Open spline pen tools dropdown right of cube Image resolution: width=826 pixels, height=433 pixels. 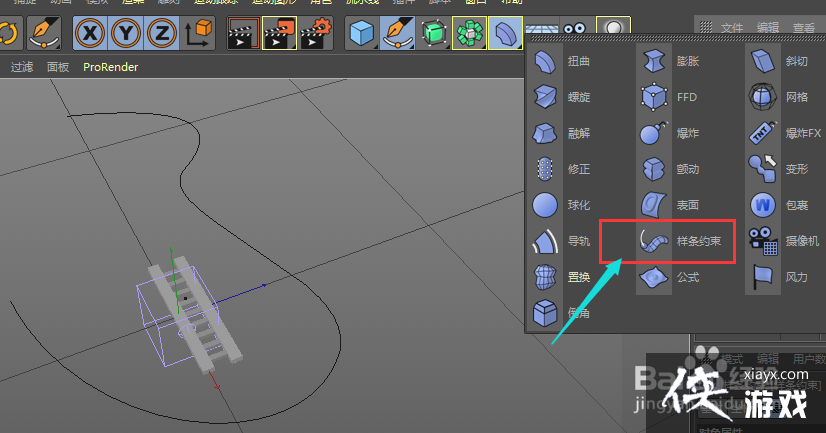[x=398, y=33]
